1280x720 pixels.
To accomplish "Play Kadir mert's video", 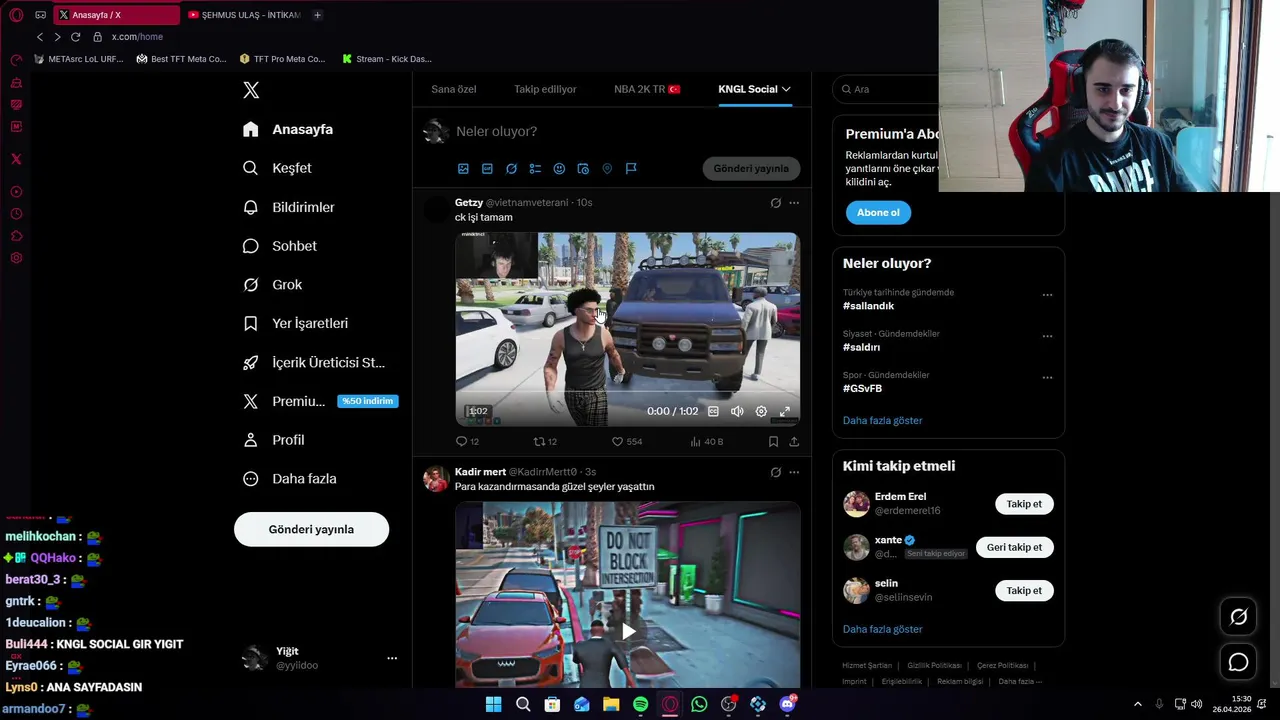I will pyautogui.click(x=628, y=631).
